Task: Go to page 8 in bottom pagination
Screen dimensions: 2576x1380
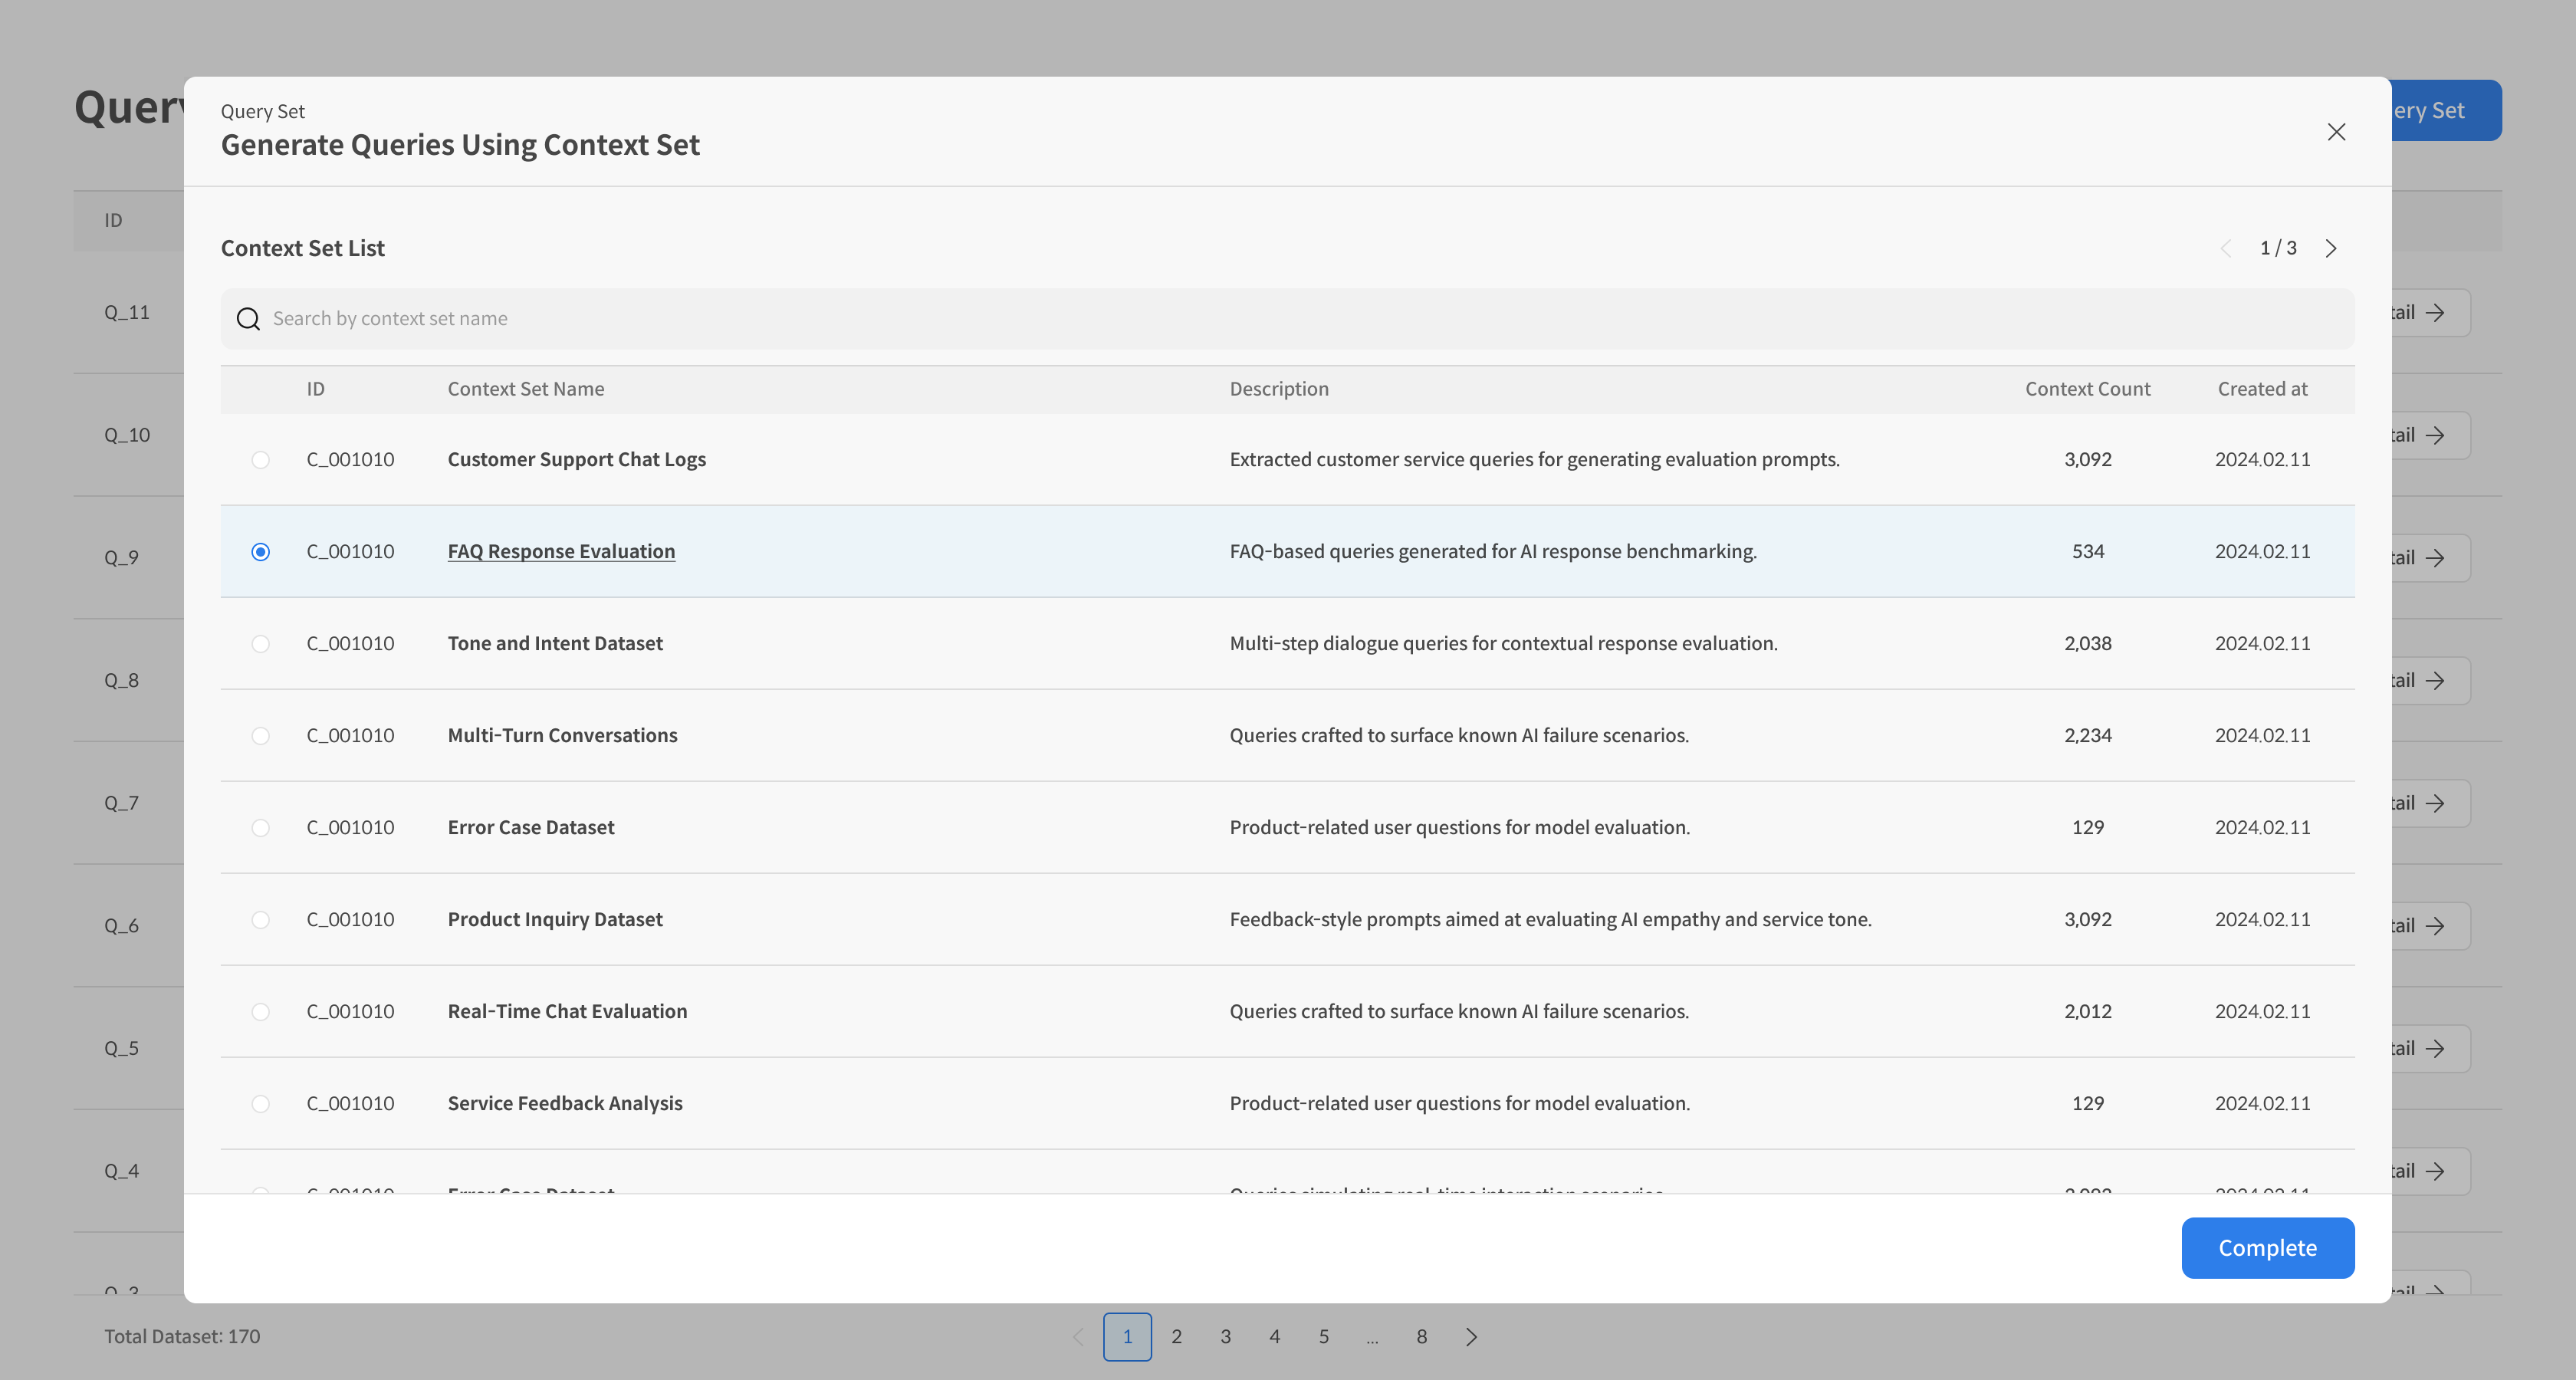Action: [x=1421, y=1337]
